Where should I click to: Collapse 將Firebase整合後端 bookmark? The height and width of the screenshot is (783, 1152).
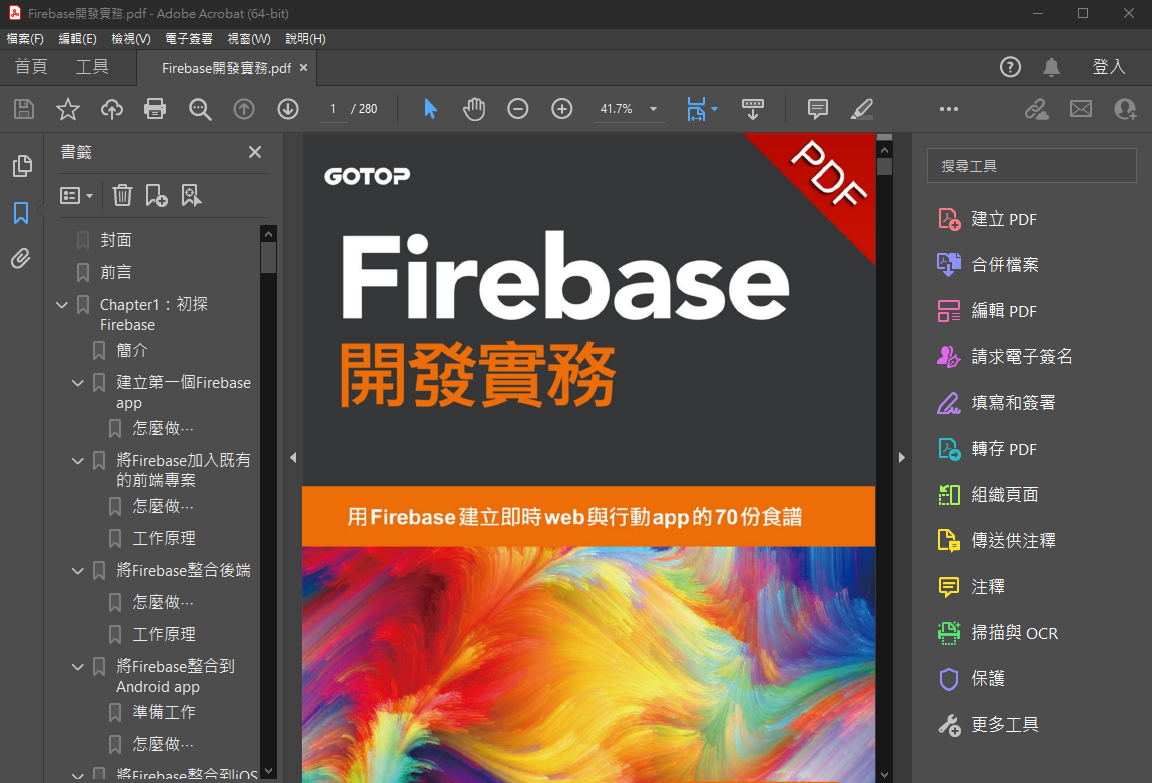(78, 571)
